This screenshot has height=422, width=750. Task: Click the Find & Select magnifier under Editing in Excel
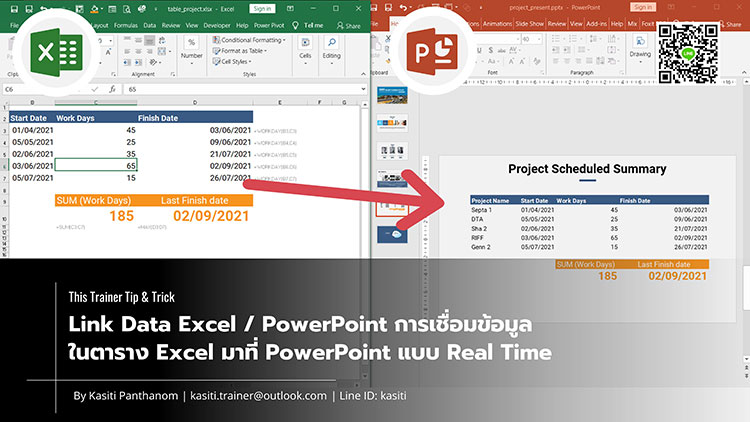pyautogui.click(x=331, y=43)
